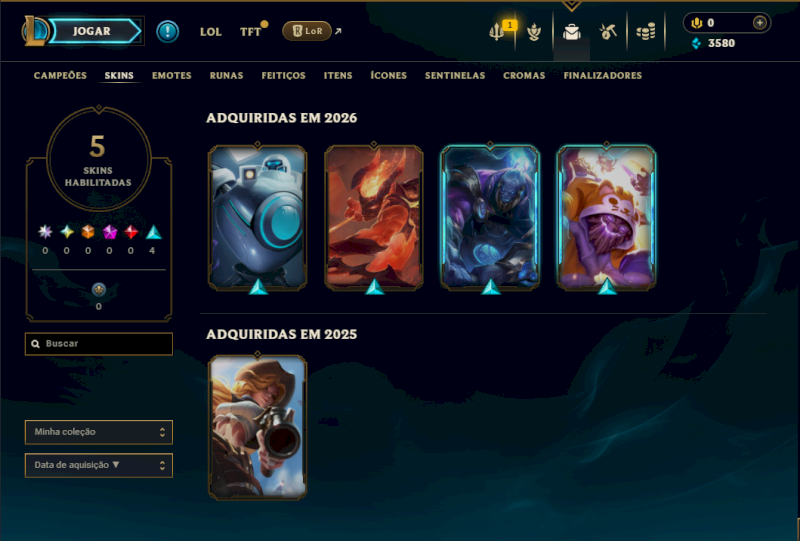Switch to the Campeões tab
This screenshot has width=800, height=541.
click(x=60, y=76)
